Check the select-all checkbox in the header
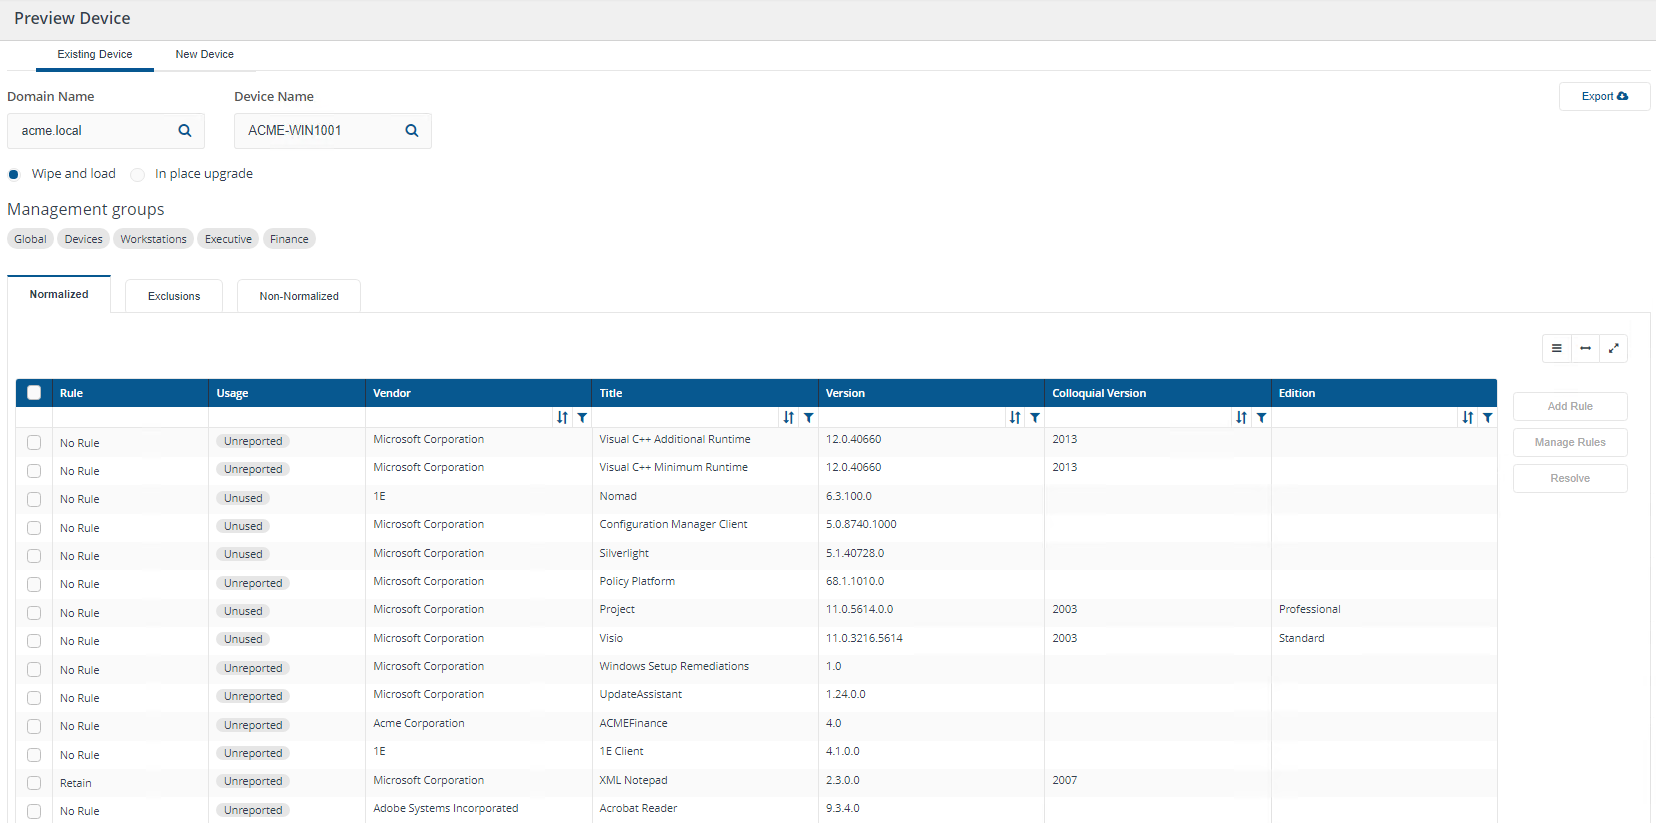1656x823 pixels. click(34, 393)
